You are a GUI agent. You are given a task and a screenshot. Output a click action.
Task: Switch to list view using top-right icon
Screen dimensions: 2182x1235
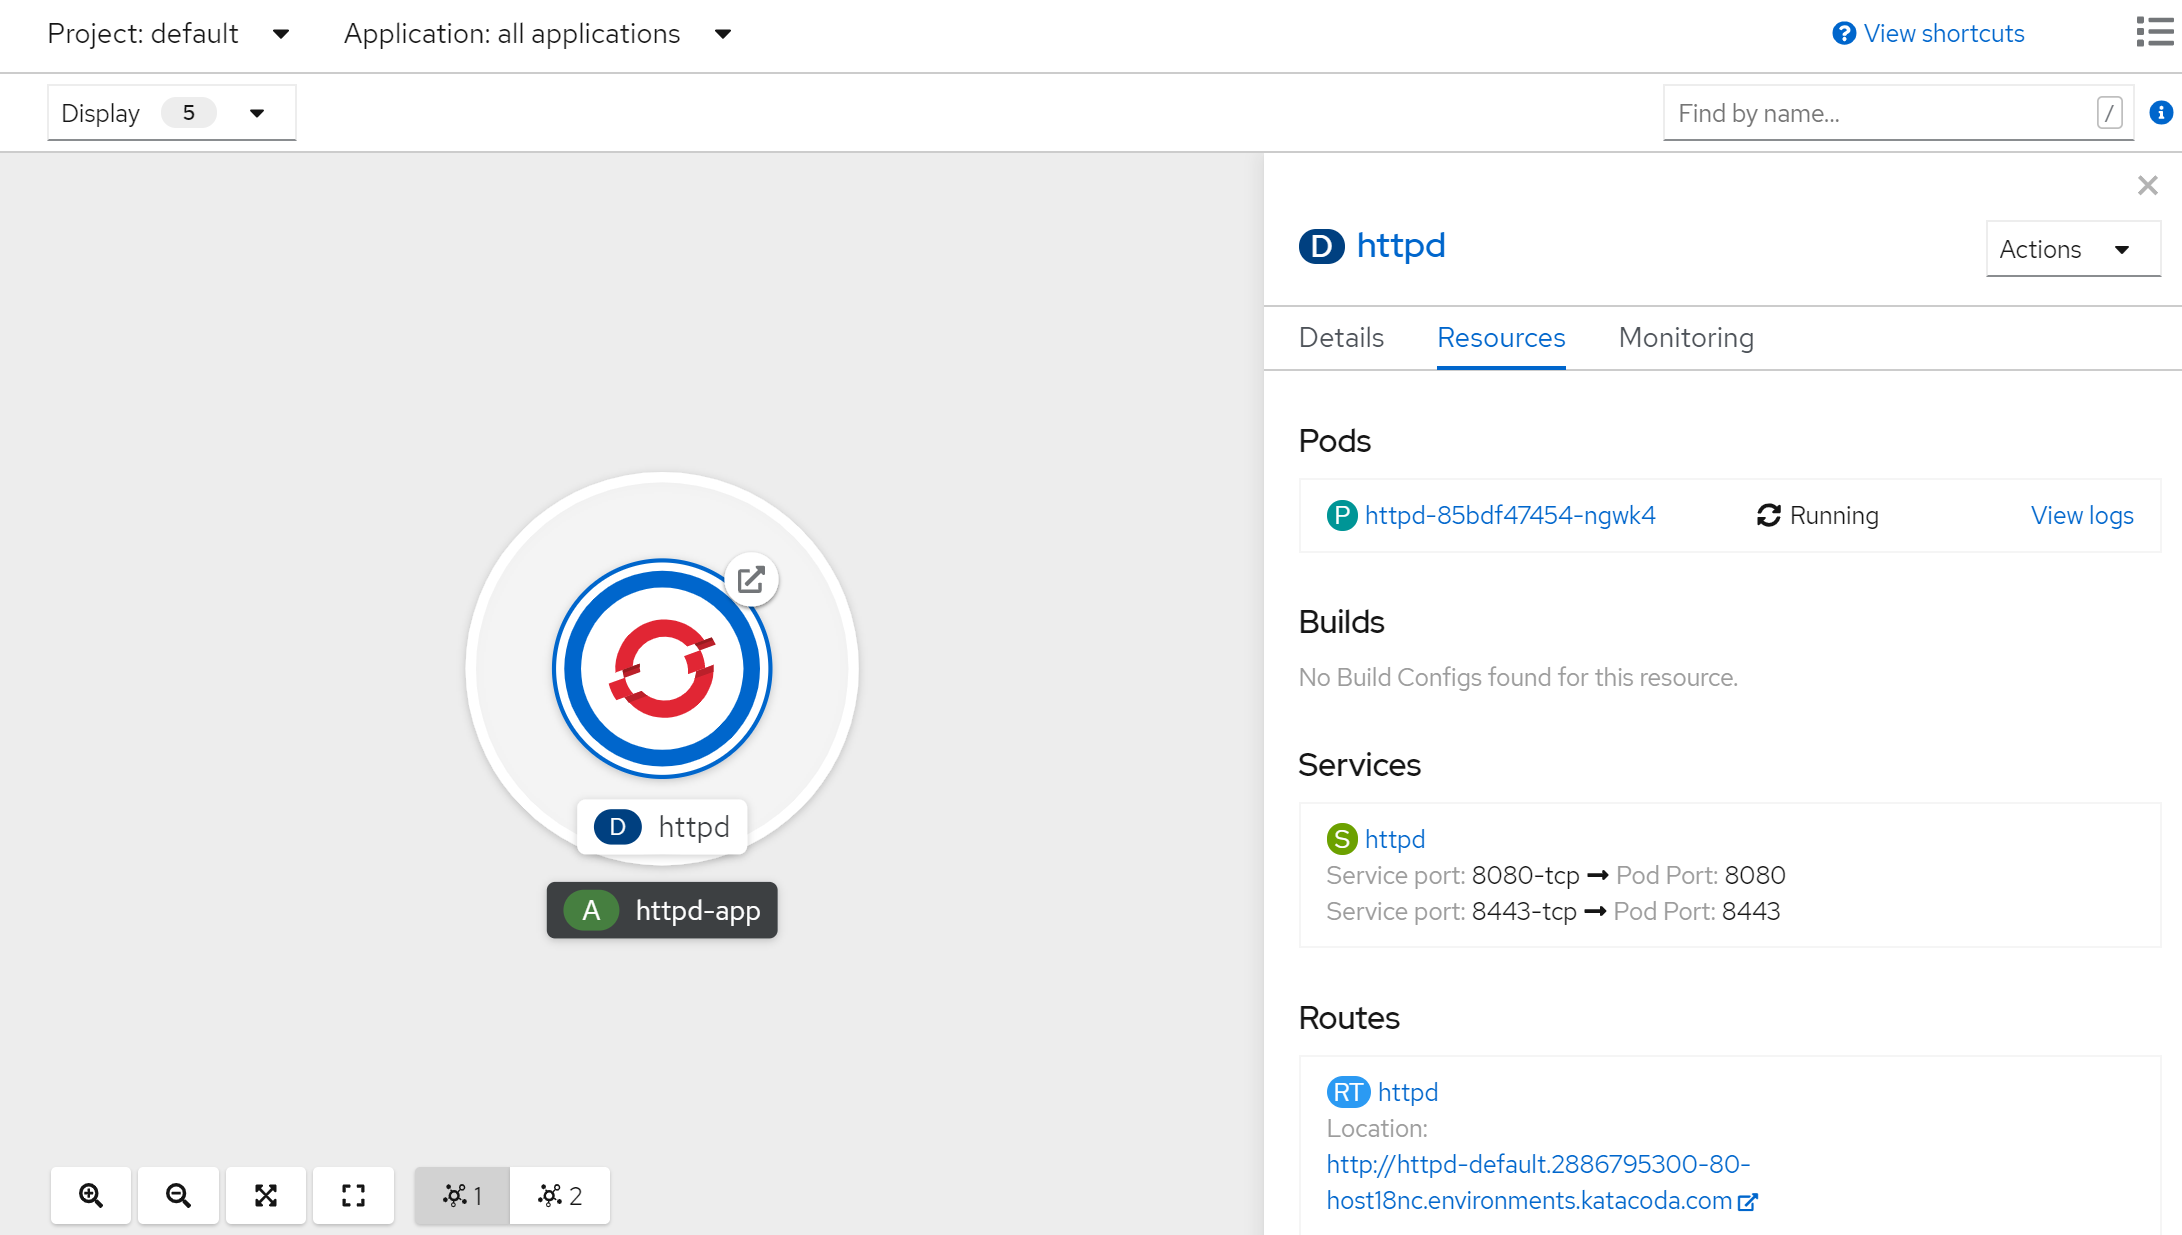pyautogui.click(x=2152, y=31)
